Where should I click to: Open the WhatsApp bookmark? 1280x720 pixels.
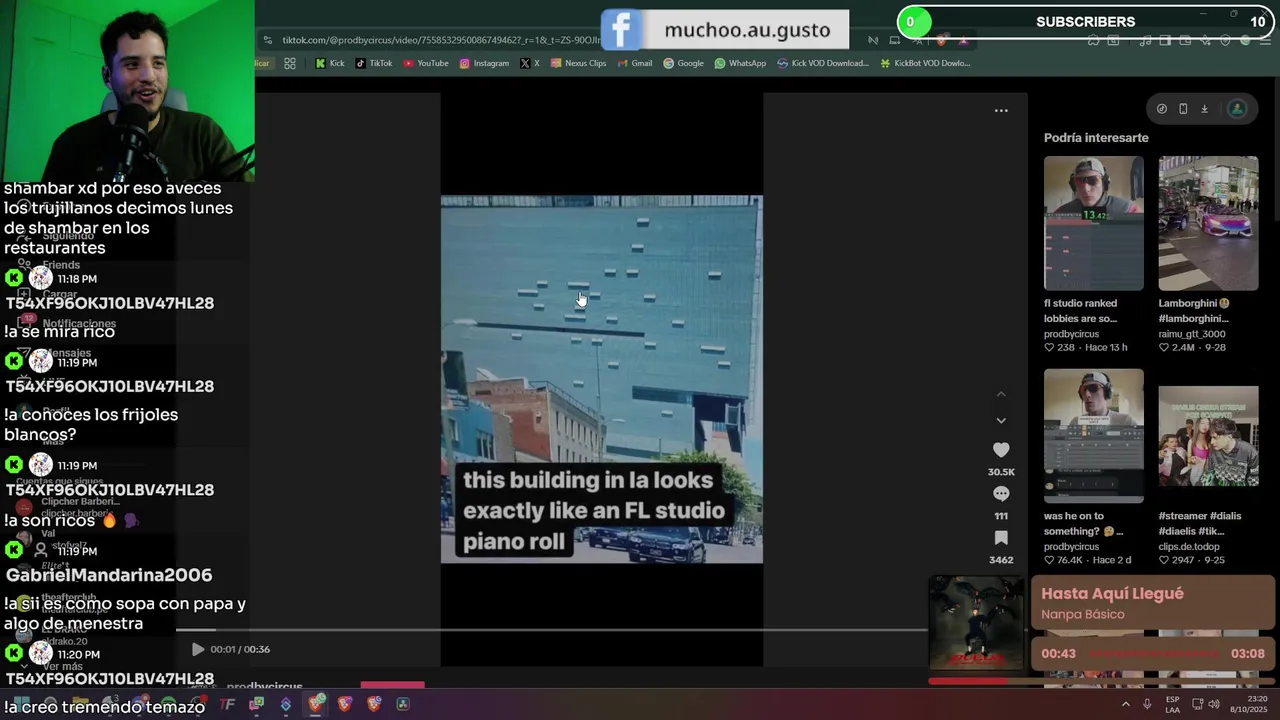[740, 63]
